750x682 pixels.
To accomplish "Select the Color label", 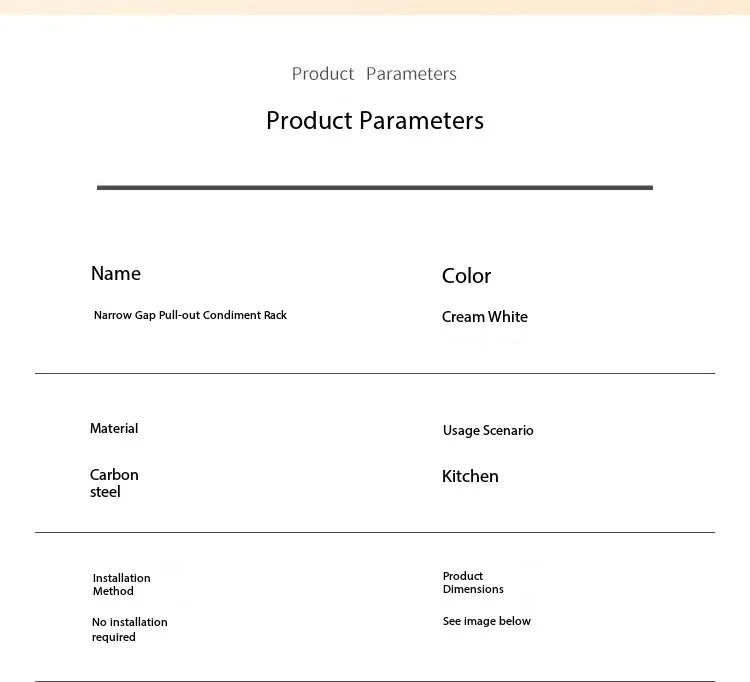I will [x=466, y=276].
